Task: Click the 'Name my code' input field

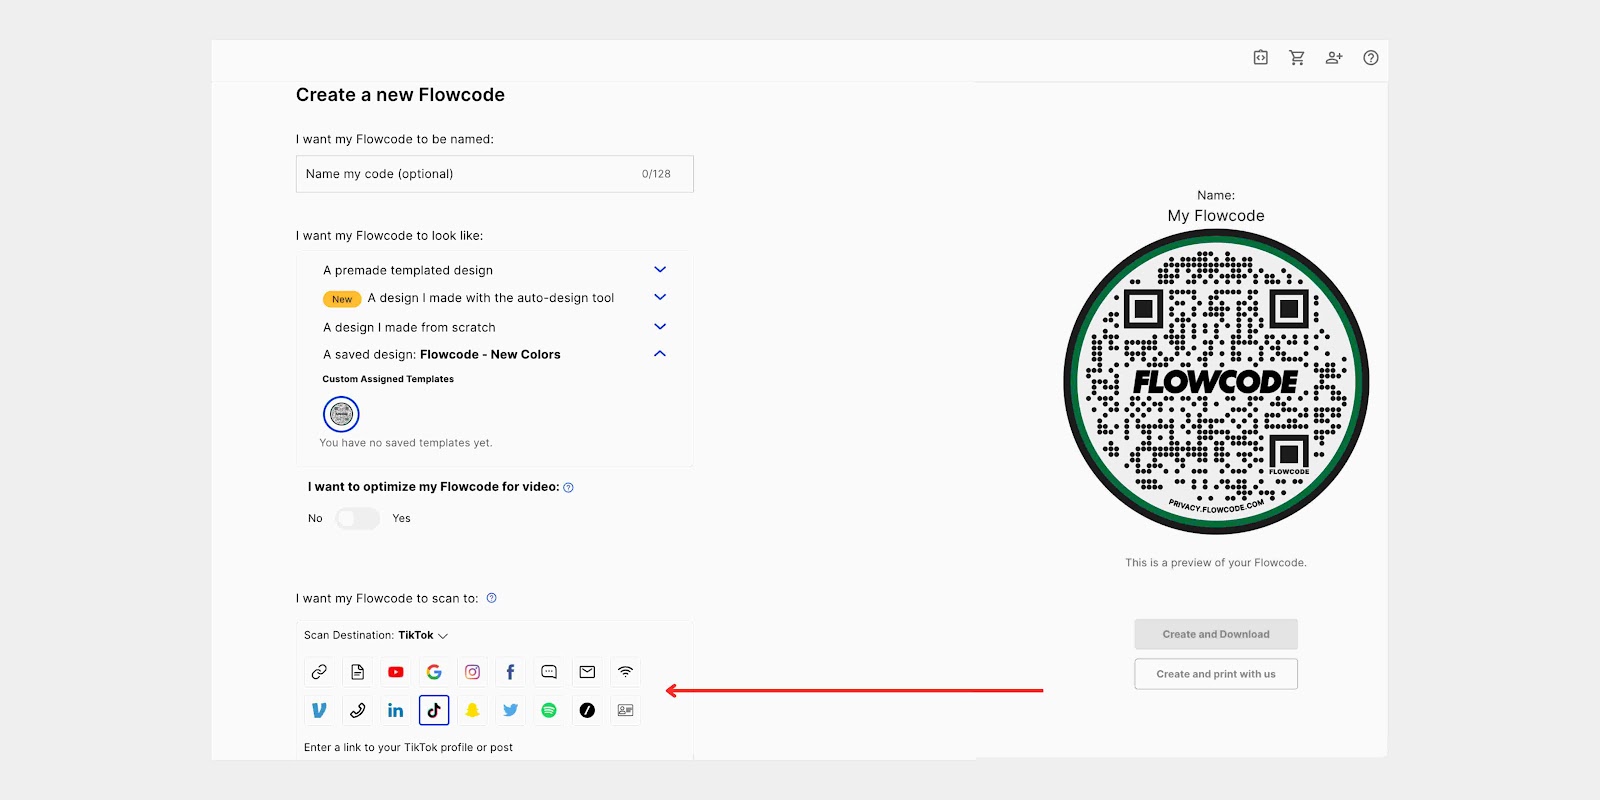Action: coord(495,174)
